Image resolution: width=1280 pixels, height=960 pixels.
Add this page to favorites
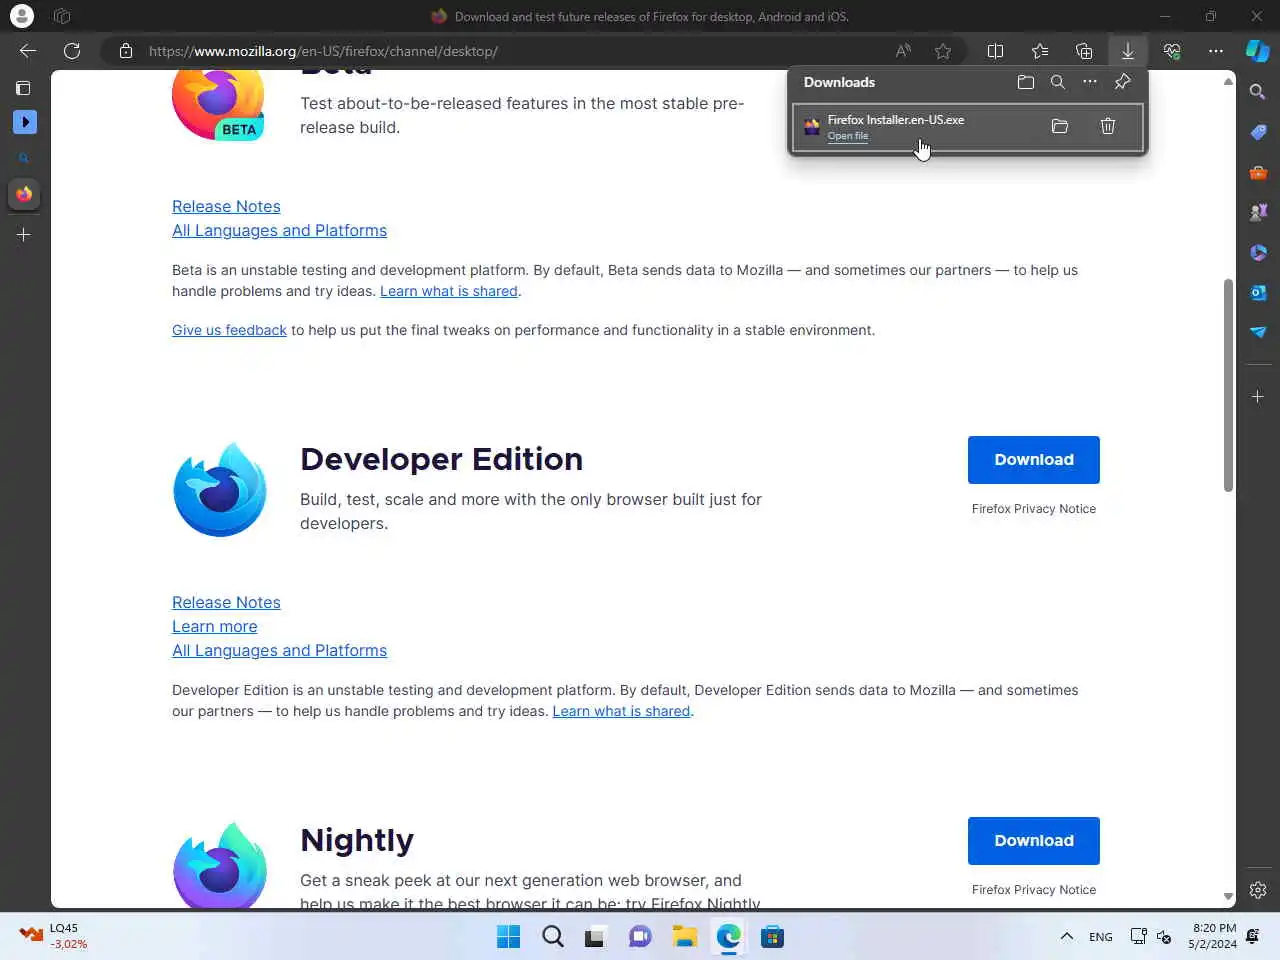pyautogui.click(x=943, y=51)
